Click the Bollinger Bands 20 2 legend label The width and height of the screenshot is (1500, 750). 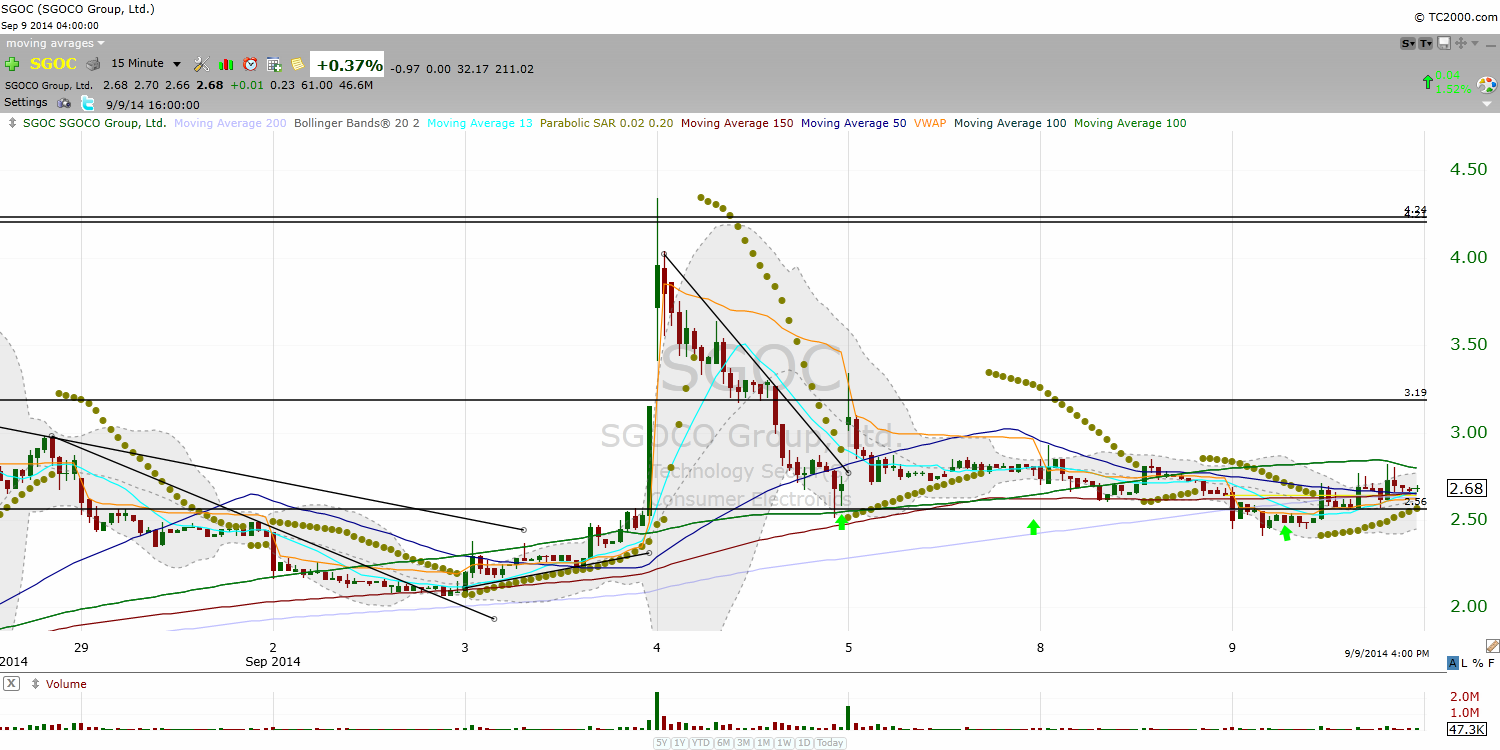tap(357, 123)
